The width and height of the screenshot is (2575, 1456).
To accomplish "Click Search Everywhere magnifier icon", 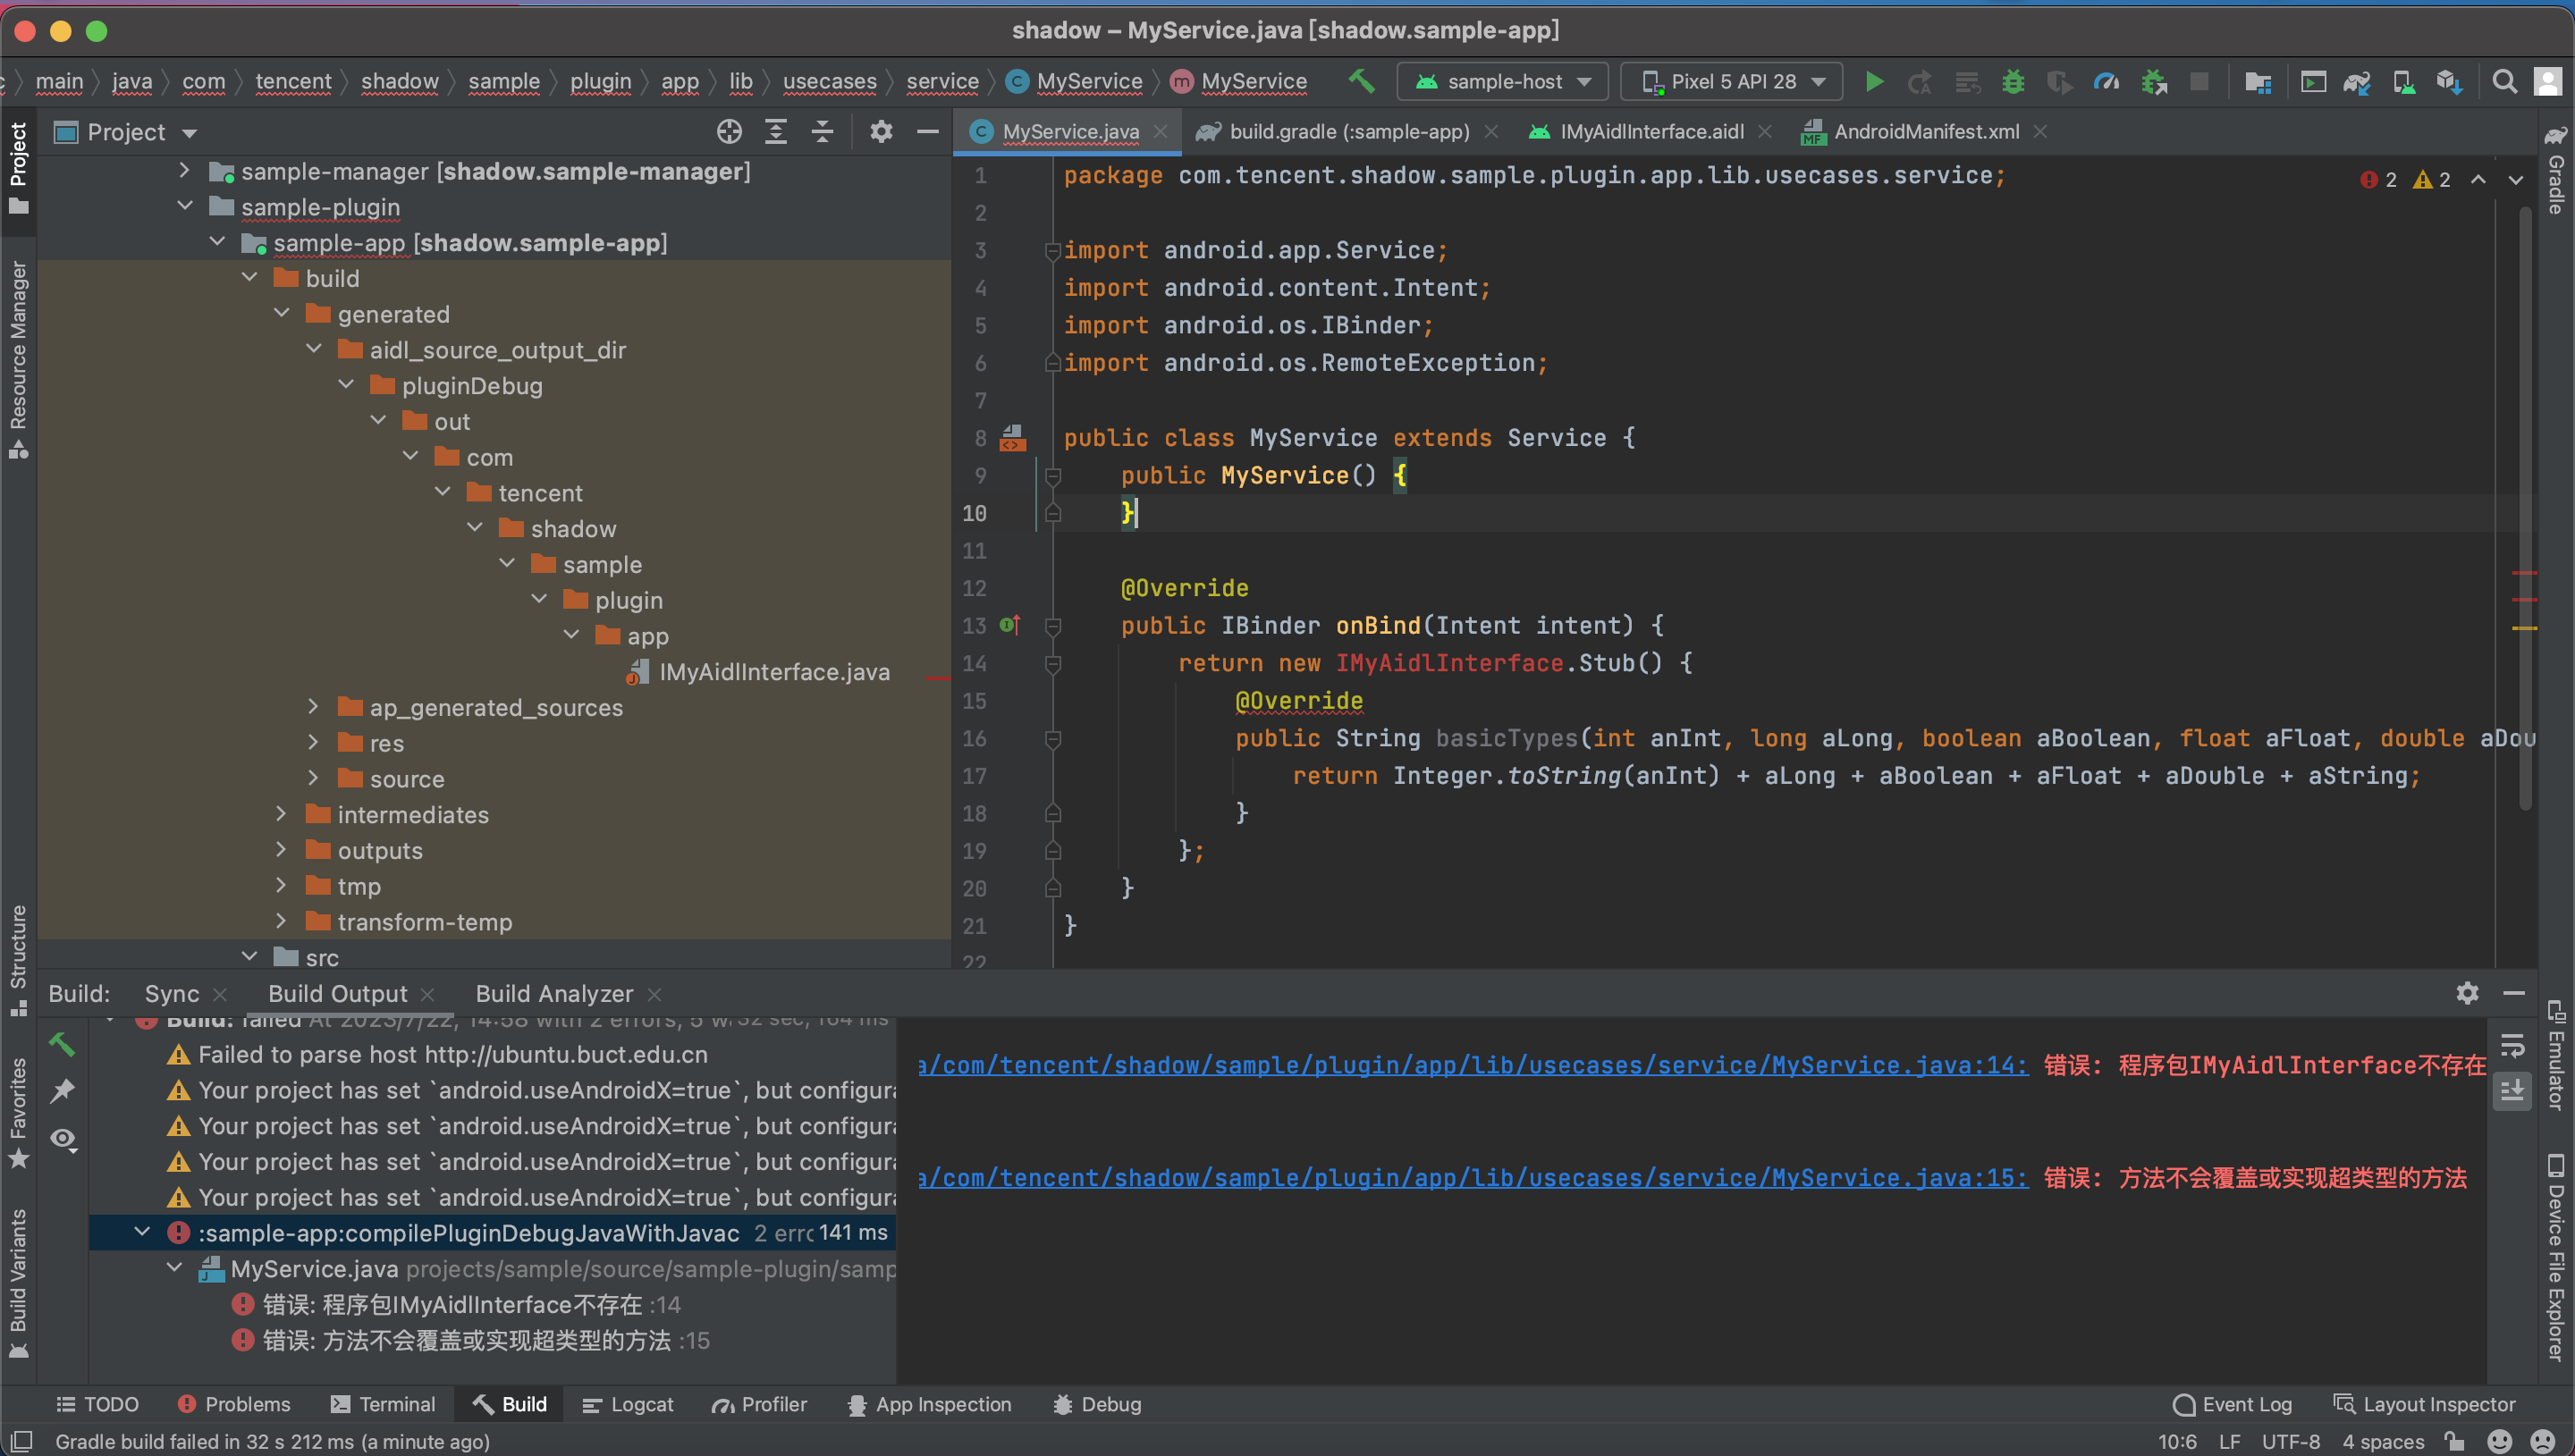I will coord(2506,81).
